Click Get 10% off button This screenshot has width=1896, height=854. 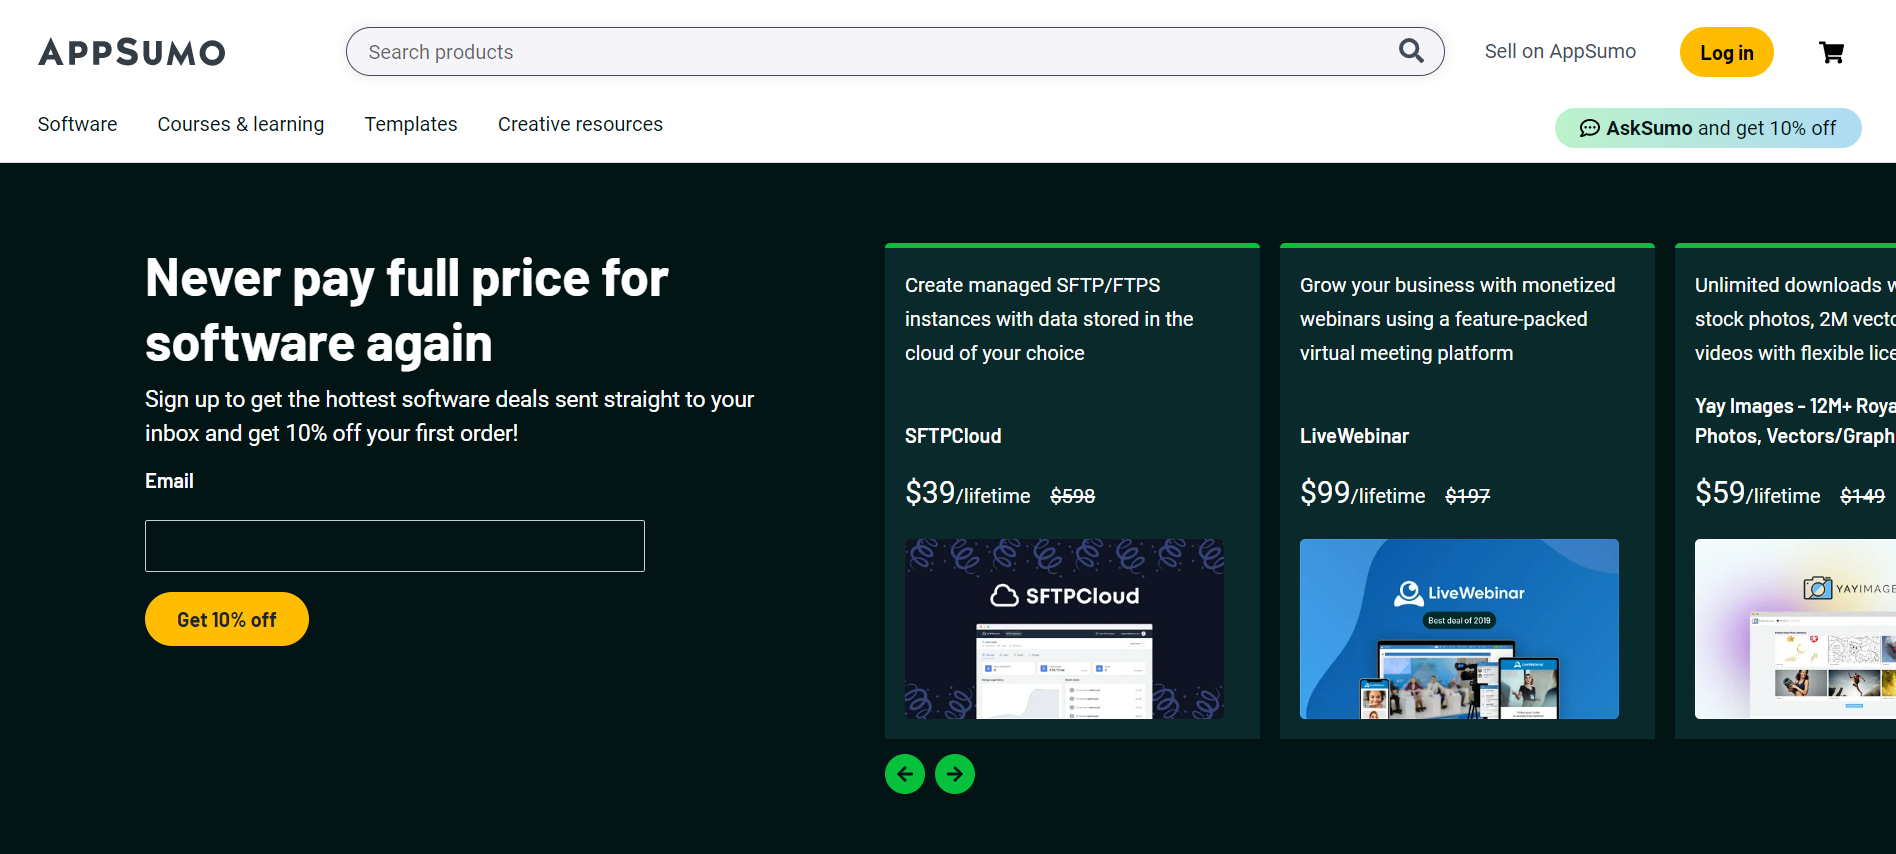[227, 619]
